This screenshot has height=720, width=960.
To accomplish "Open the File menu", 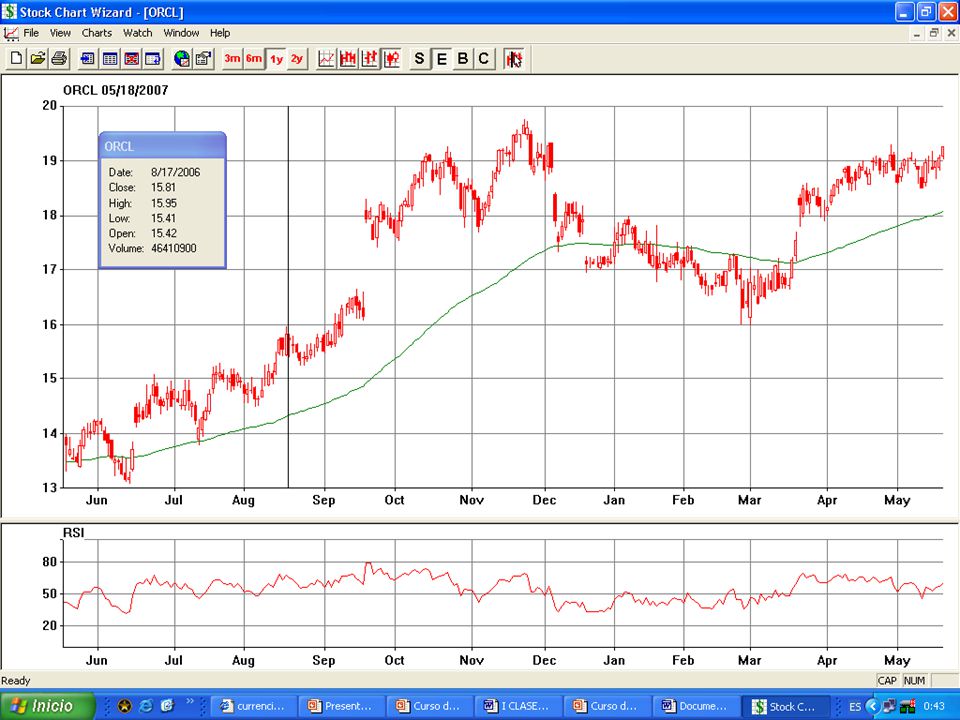I will point(31,33).
